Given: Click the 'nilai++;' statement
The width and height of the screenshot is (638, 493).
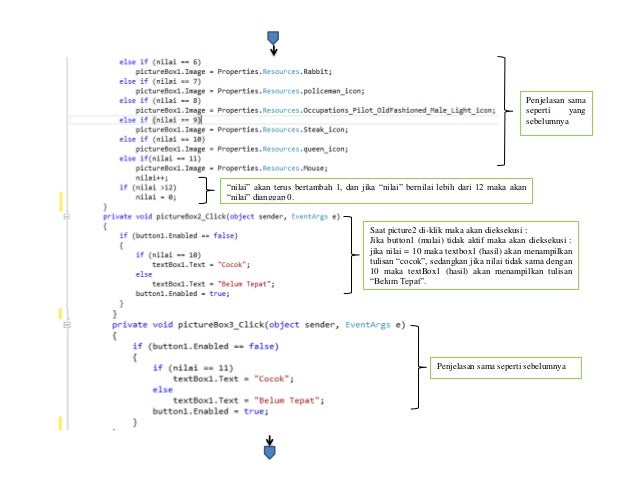Looking at the screenshot, I should [151, 178].
